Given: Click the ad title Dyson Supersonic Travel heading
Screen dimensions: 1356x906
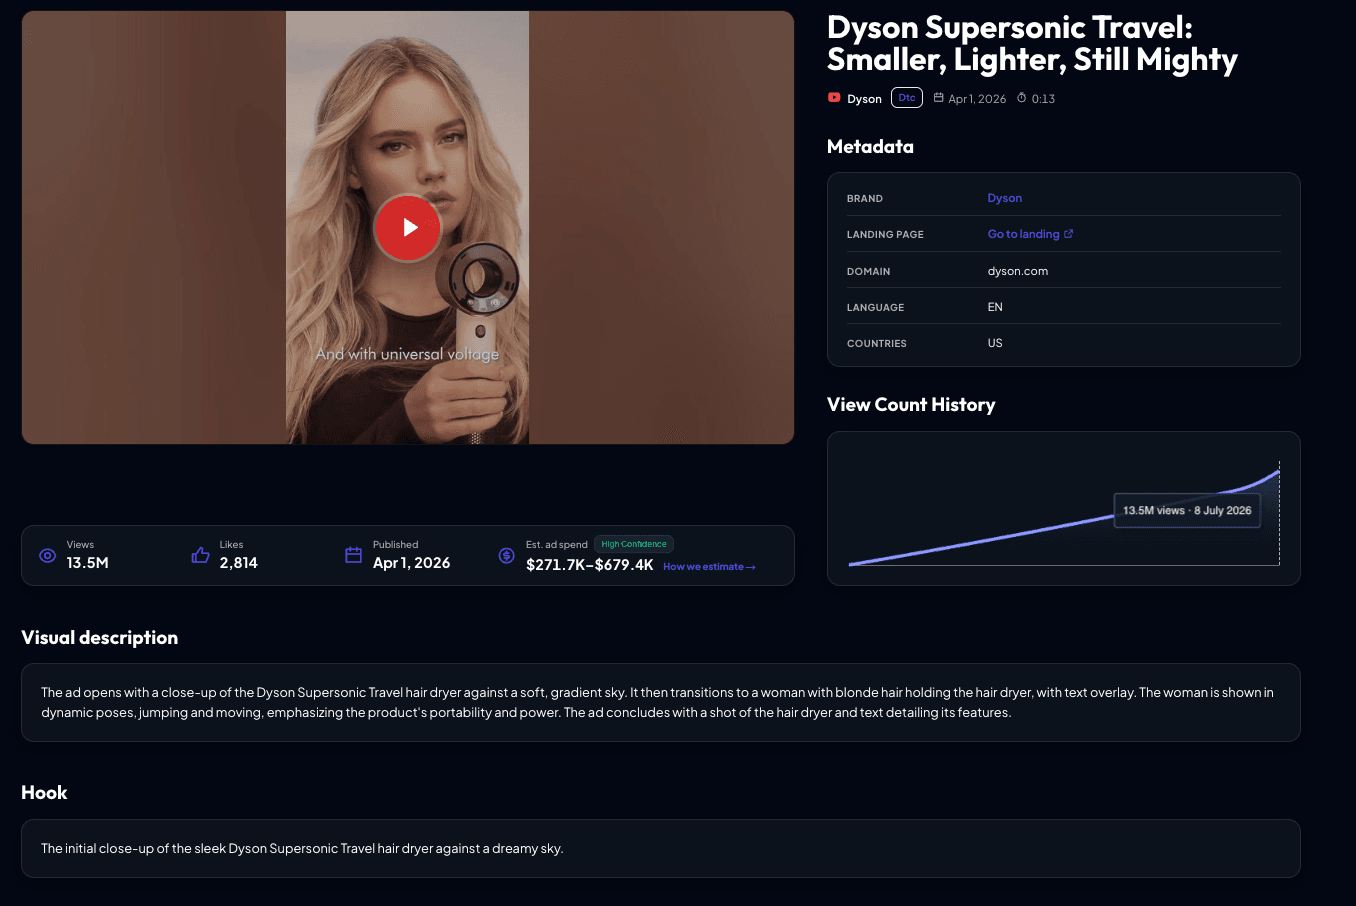Looking at the screenshot, I should point(1032,43).
